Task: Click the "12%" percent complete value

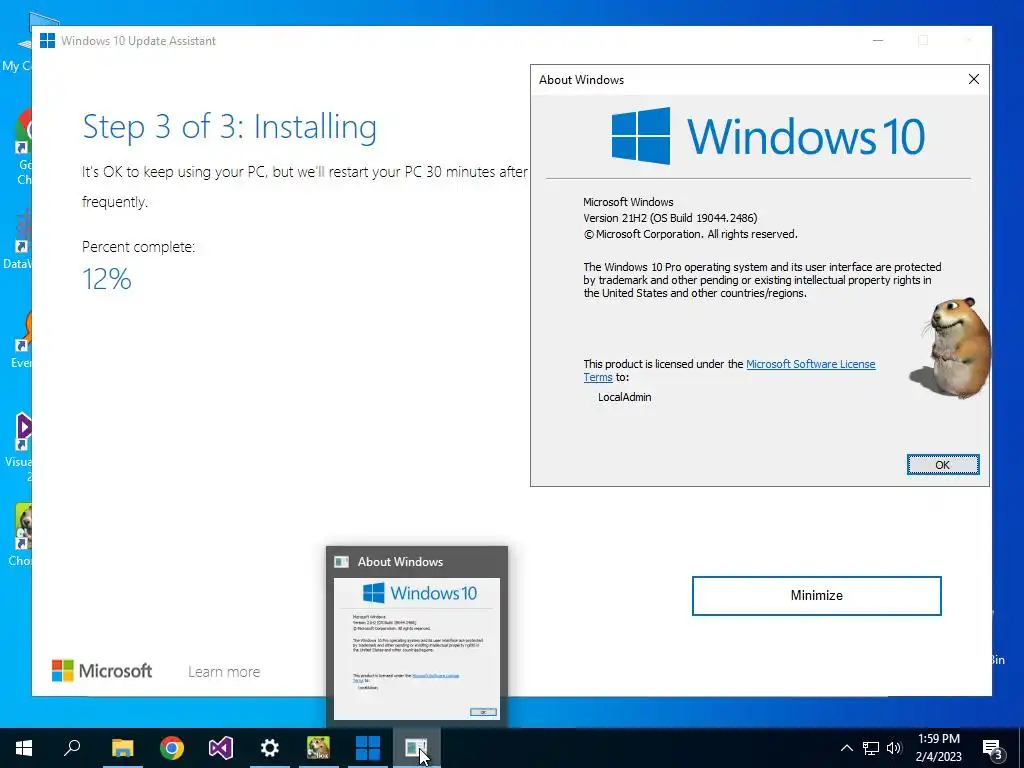Action: point(107,279)
